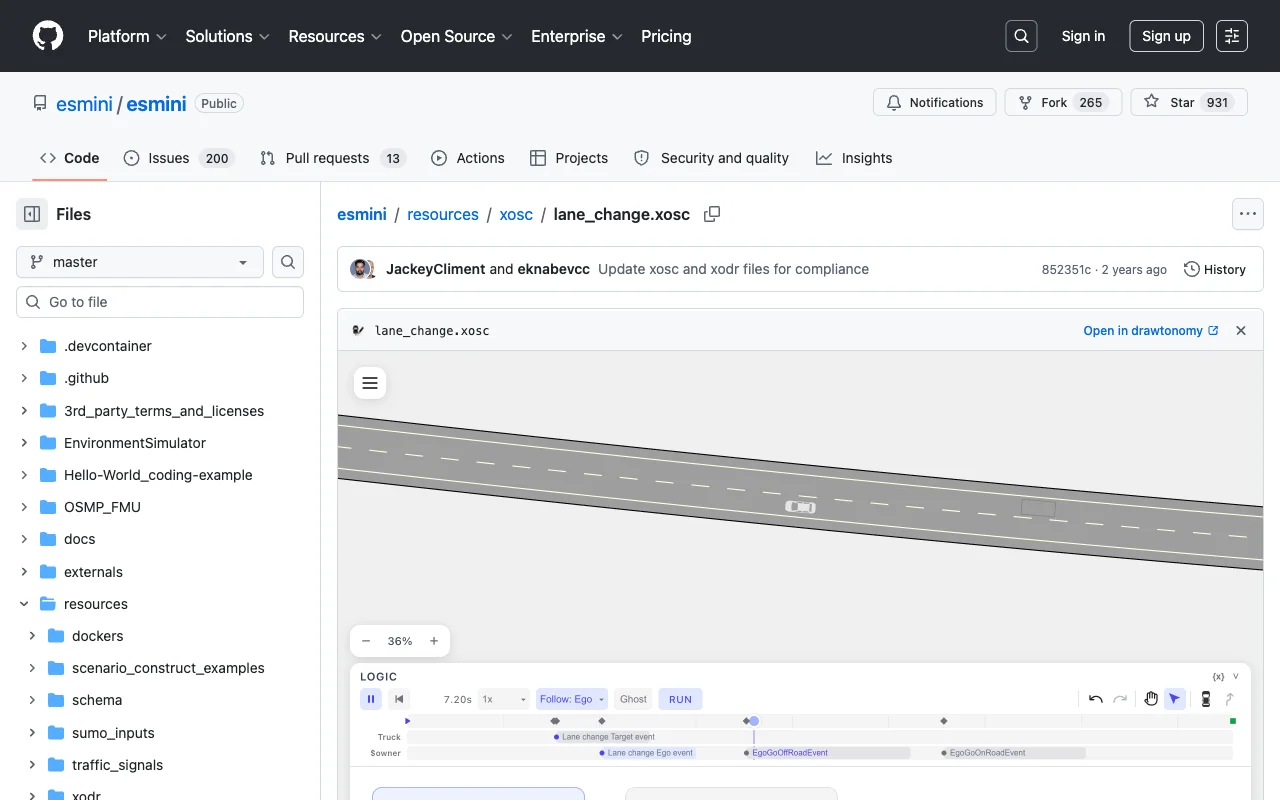Click the timeline playhead marker

(x=754, y=721)
